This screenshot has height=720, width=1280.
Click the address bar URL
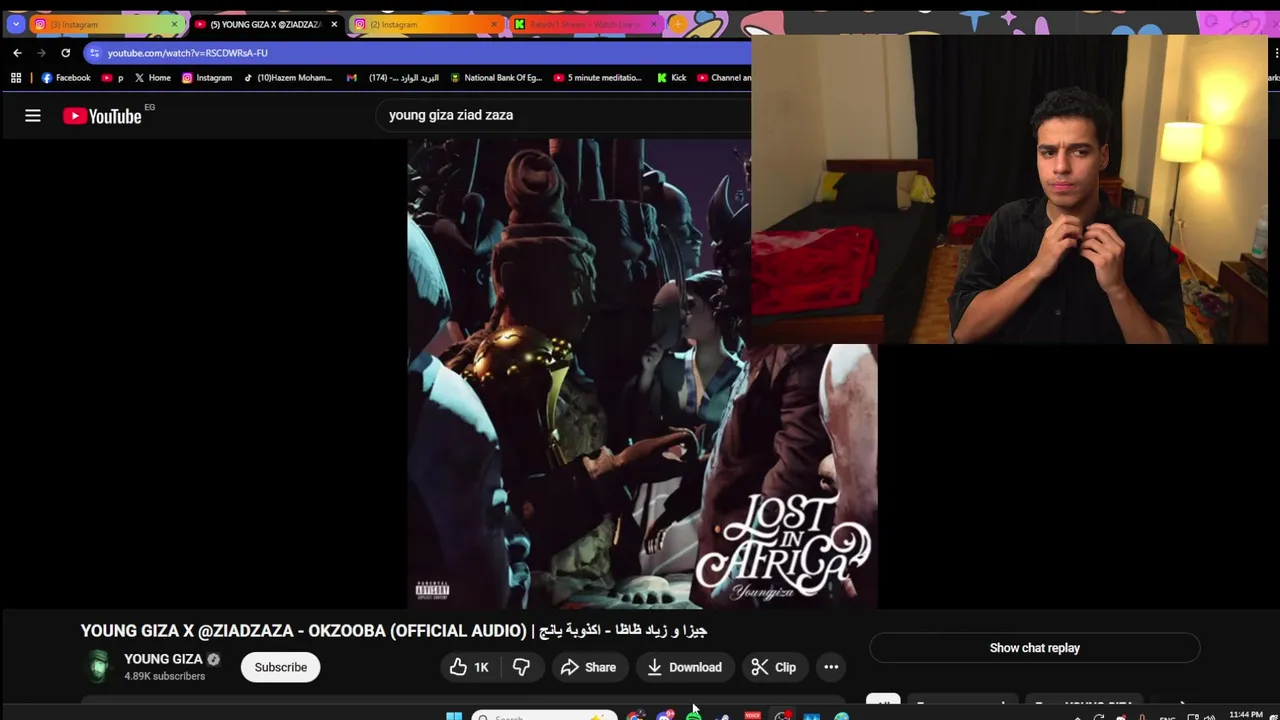coord(187,53)
